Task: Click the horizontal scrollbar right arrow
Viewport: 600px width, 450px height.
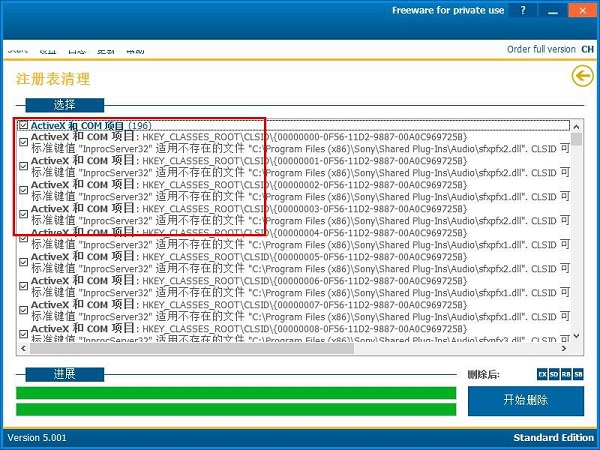Action: pyautogui.click(x=564, y=348)
